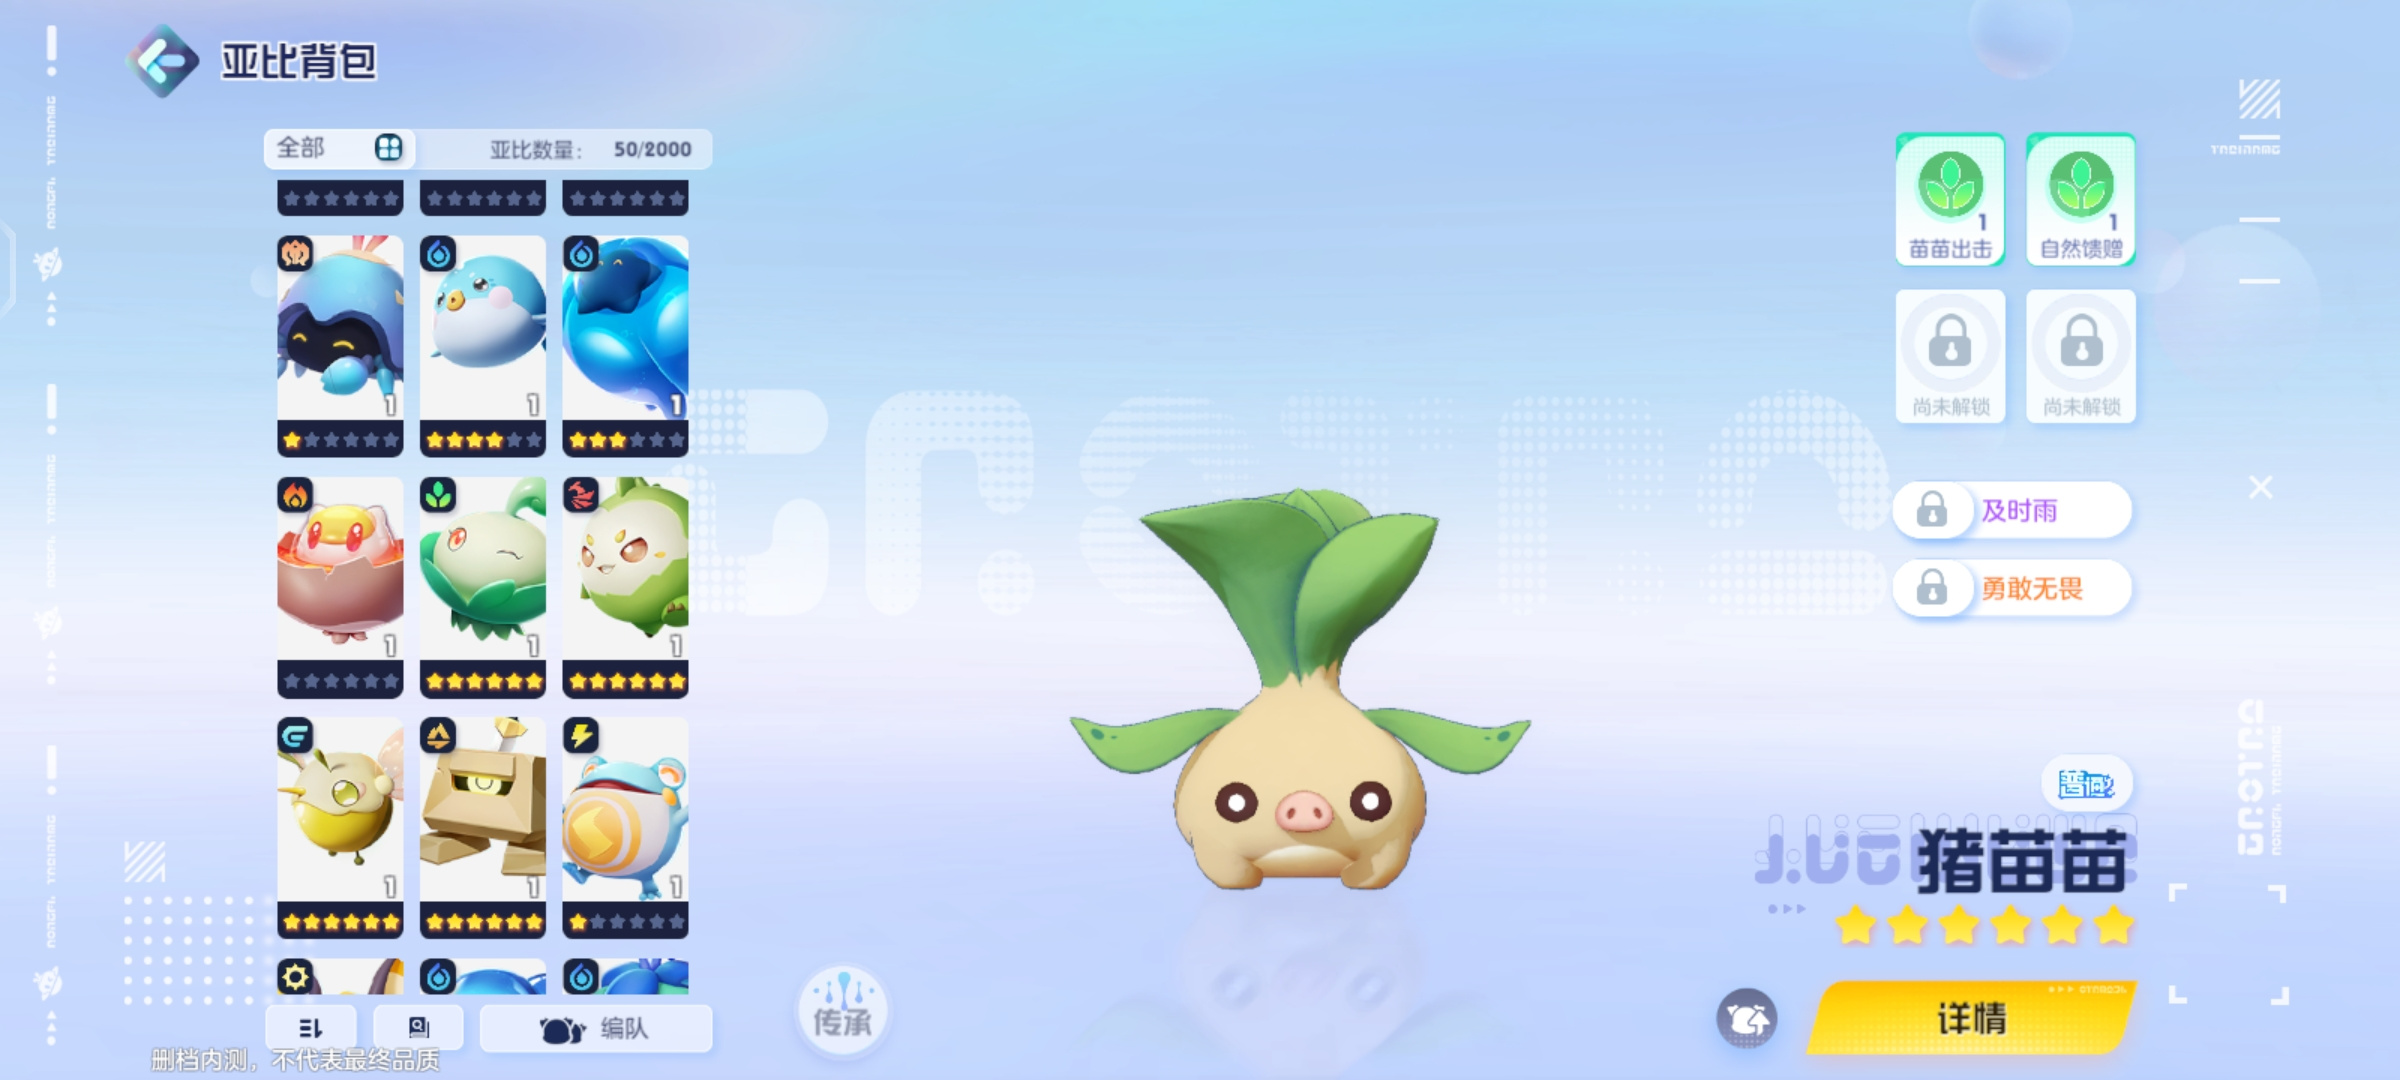This screenshot has height=1080, width=2400.
Task: Select the green grass-type sprout pet card
Action: point(483,587)
